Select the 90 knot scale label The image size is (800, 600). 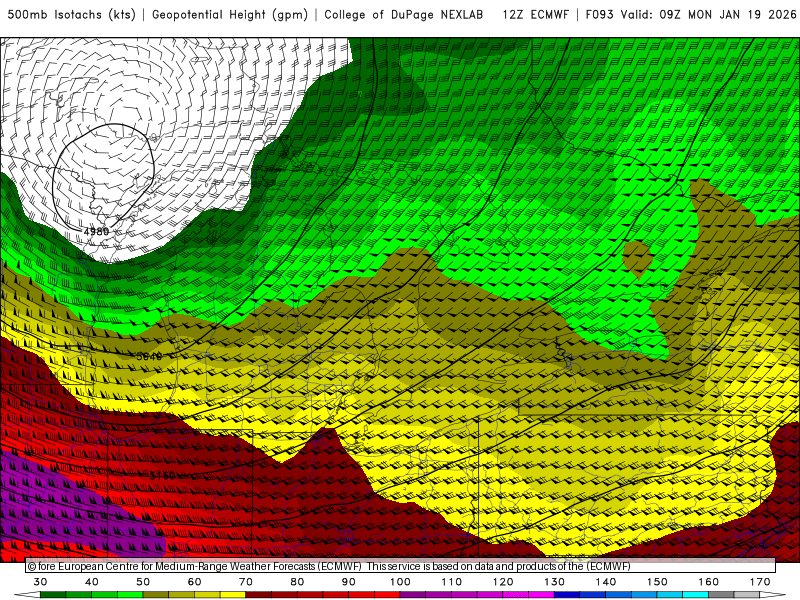click(349, 582)
